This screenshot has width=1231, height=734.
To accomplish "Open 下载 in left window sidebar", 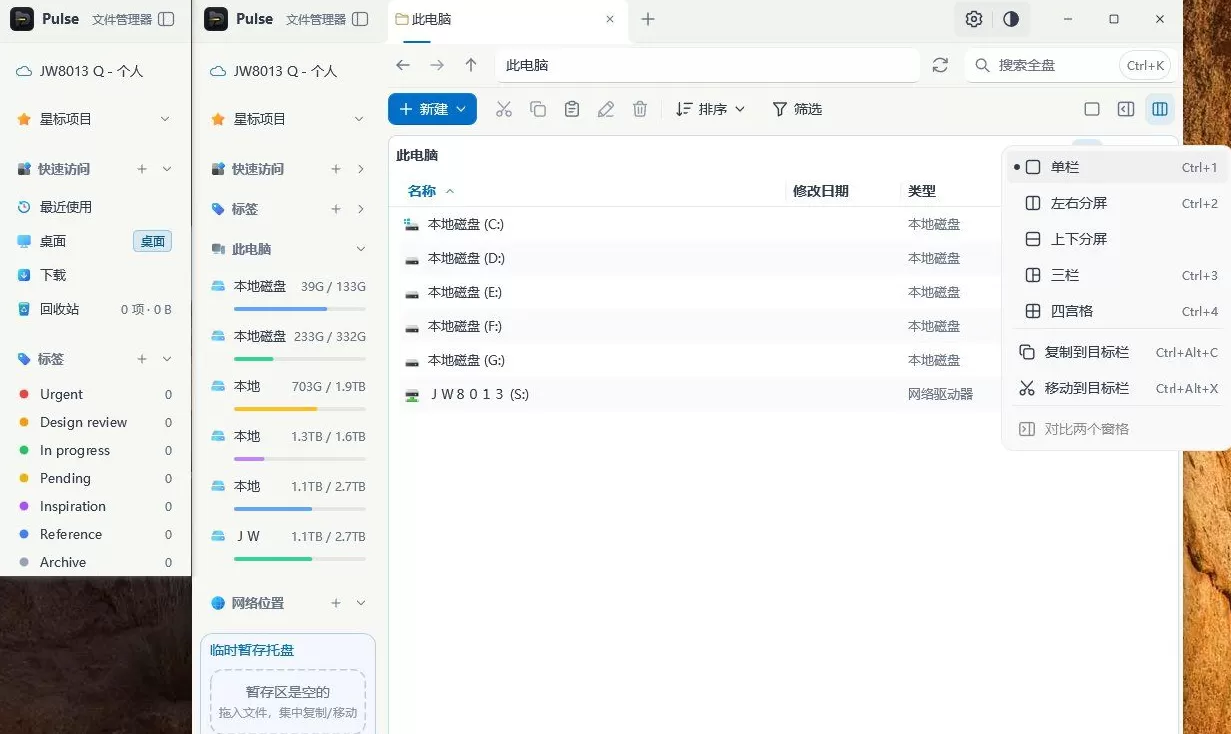I will coord(94,275).
